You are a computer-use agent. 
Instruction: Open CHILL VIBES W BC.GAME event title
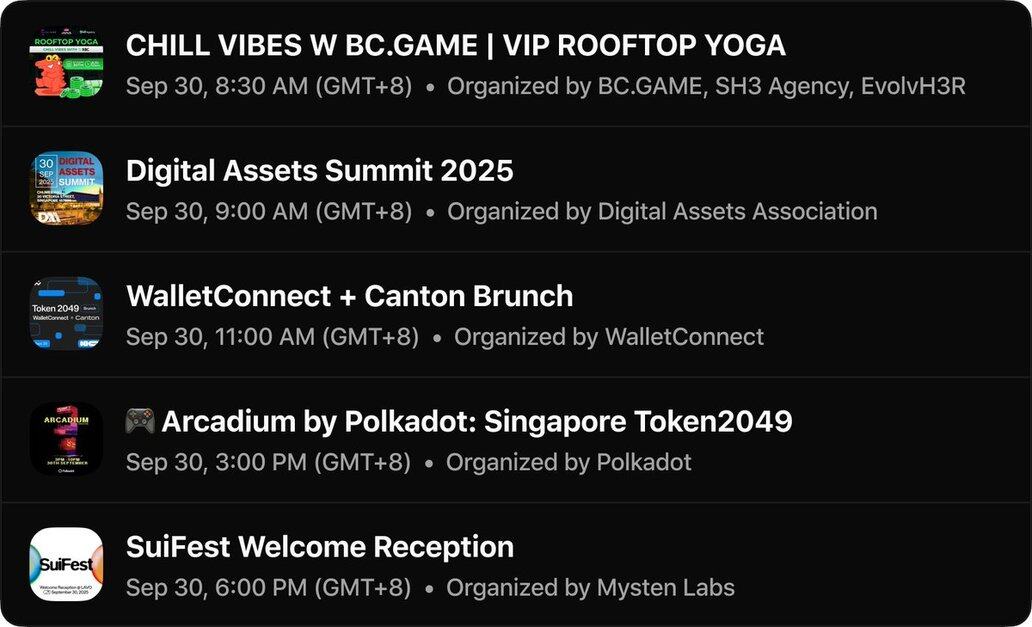tap(455, 45)
